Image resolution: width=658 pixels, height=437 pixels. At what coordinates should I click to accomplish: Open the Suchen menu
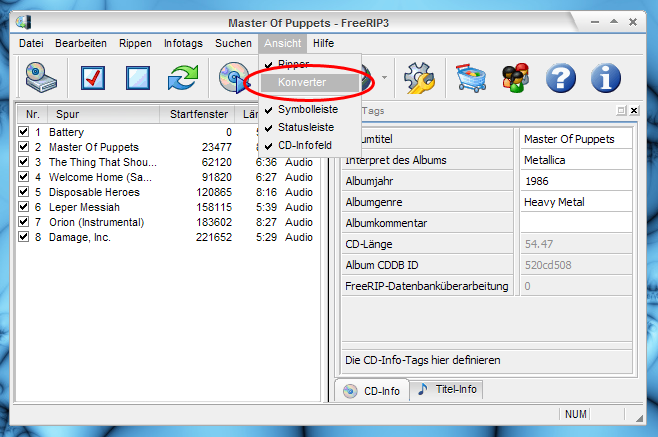tap(233, 43)
